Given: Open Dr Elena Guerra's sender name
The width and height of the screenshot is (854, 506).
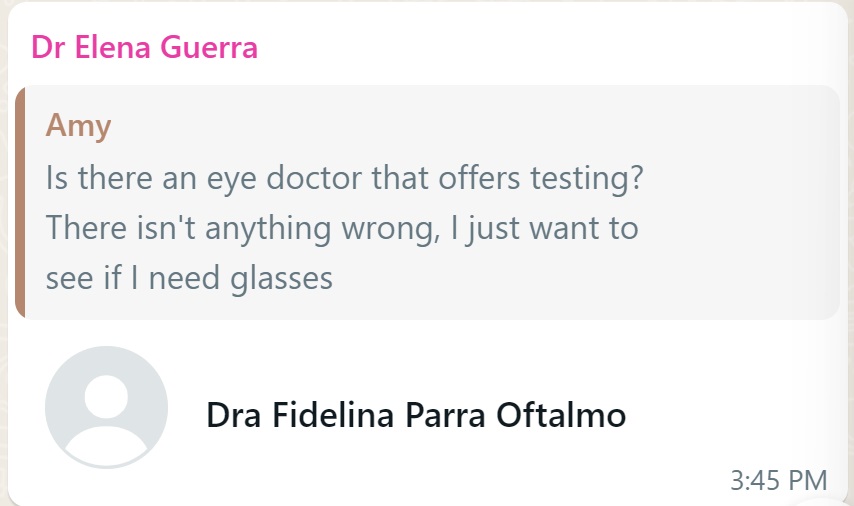Looking at the screenshot, I should [x=144, y=47].
